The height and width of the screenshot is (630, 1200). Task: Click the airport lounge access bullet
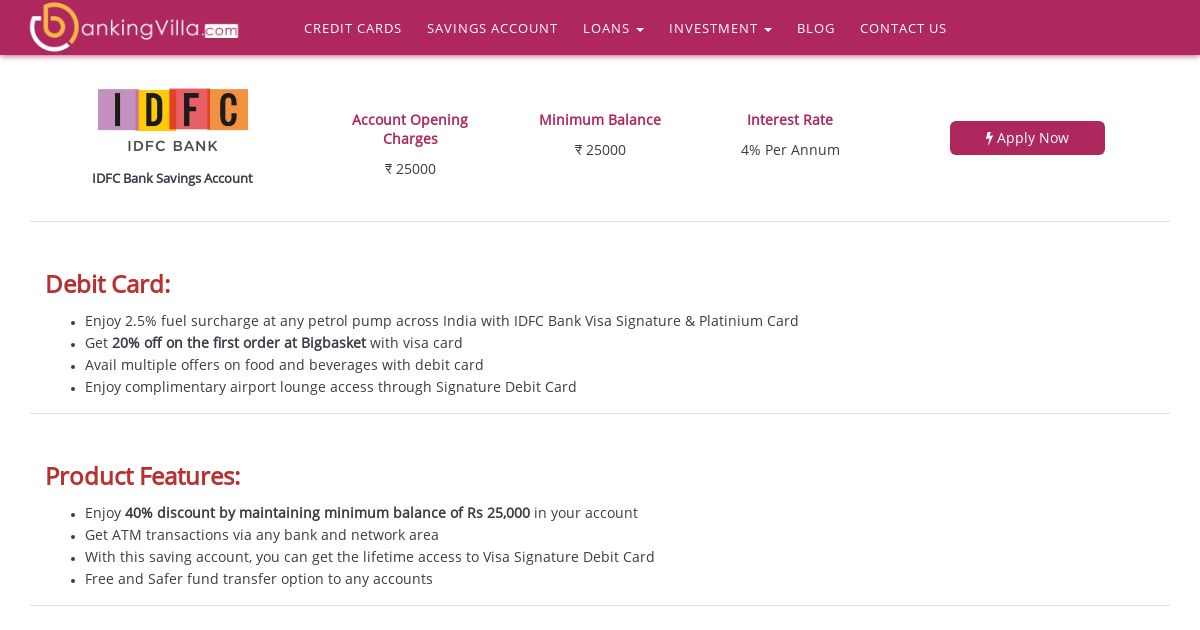point(331,387)
